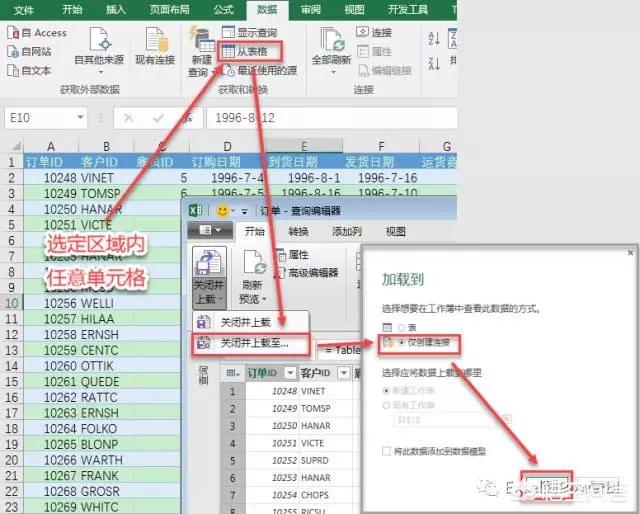Viewport: 640px width, 514px height.
Task: Open the query editor file menu button
Action: 210,230
